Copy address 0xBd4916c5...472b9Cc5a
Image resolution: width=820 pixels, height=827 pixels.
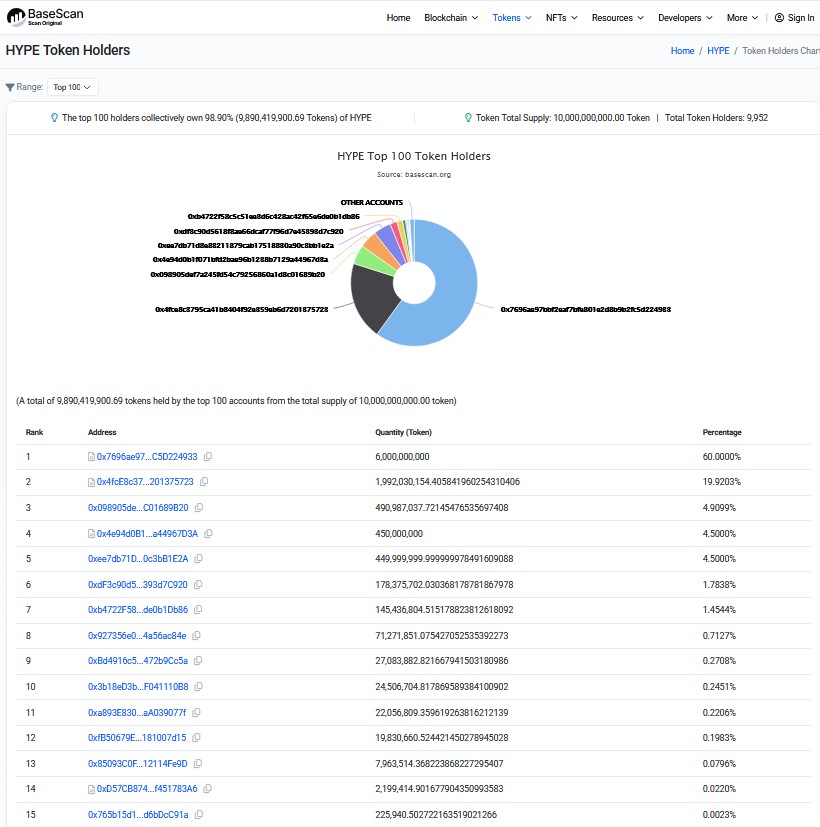point(198,661)
